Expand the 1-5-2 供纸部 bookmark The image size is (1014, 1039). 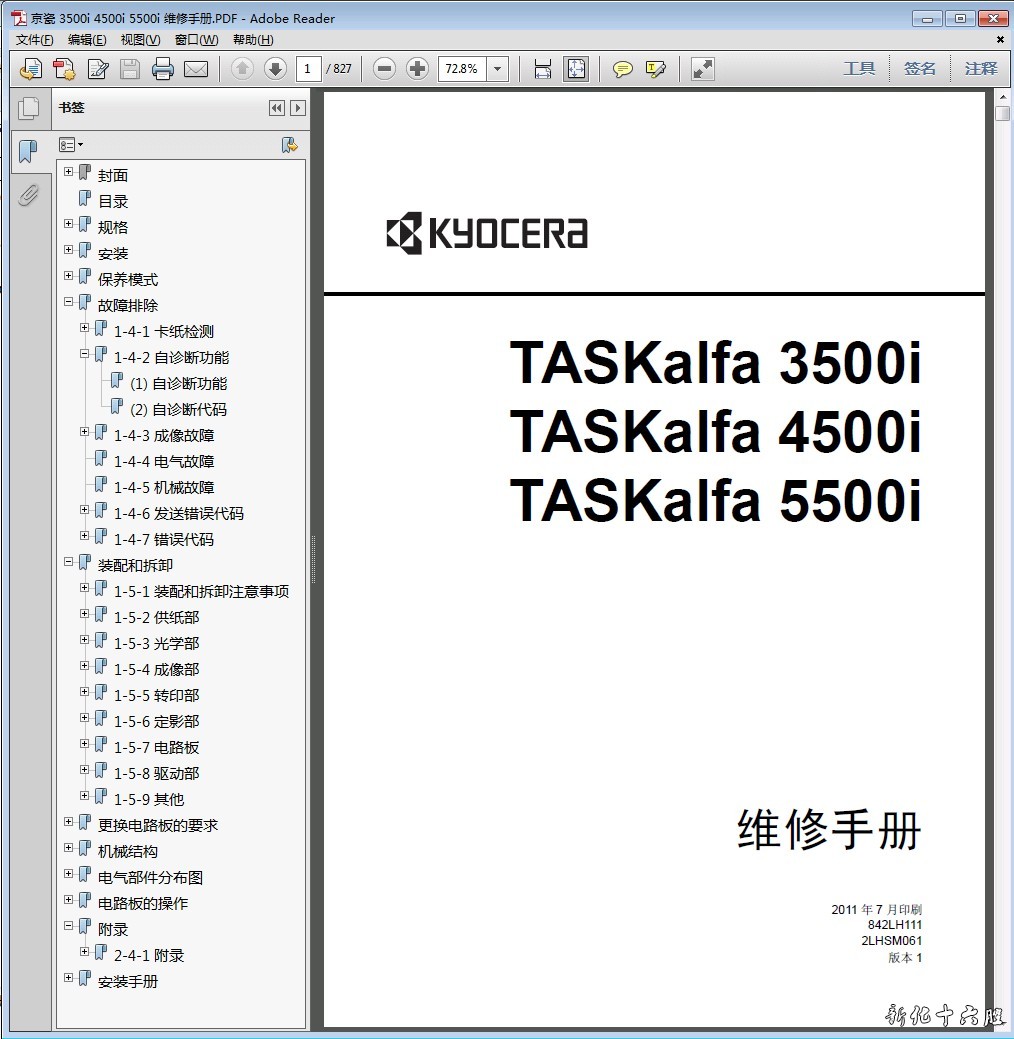(x=85, y=614)
